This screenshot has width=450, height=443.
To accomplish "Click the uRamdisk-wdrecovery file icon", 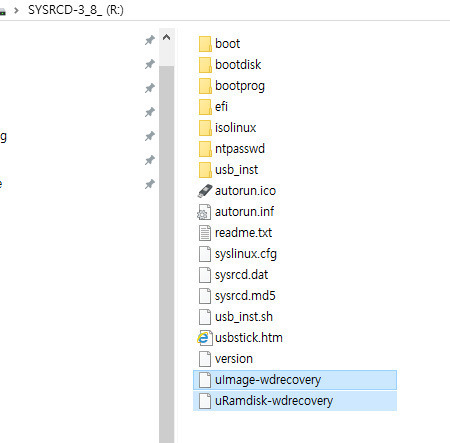I will pyautogui.click(x=205, y=401).
